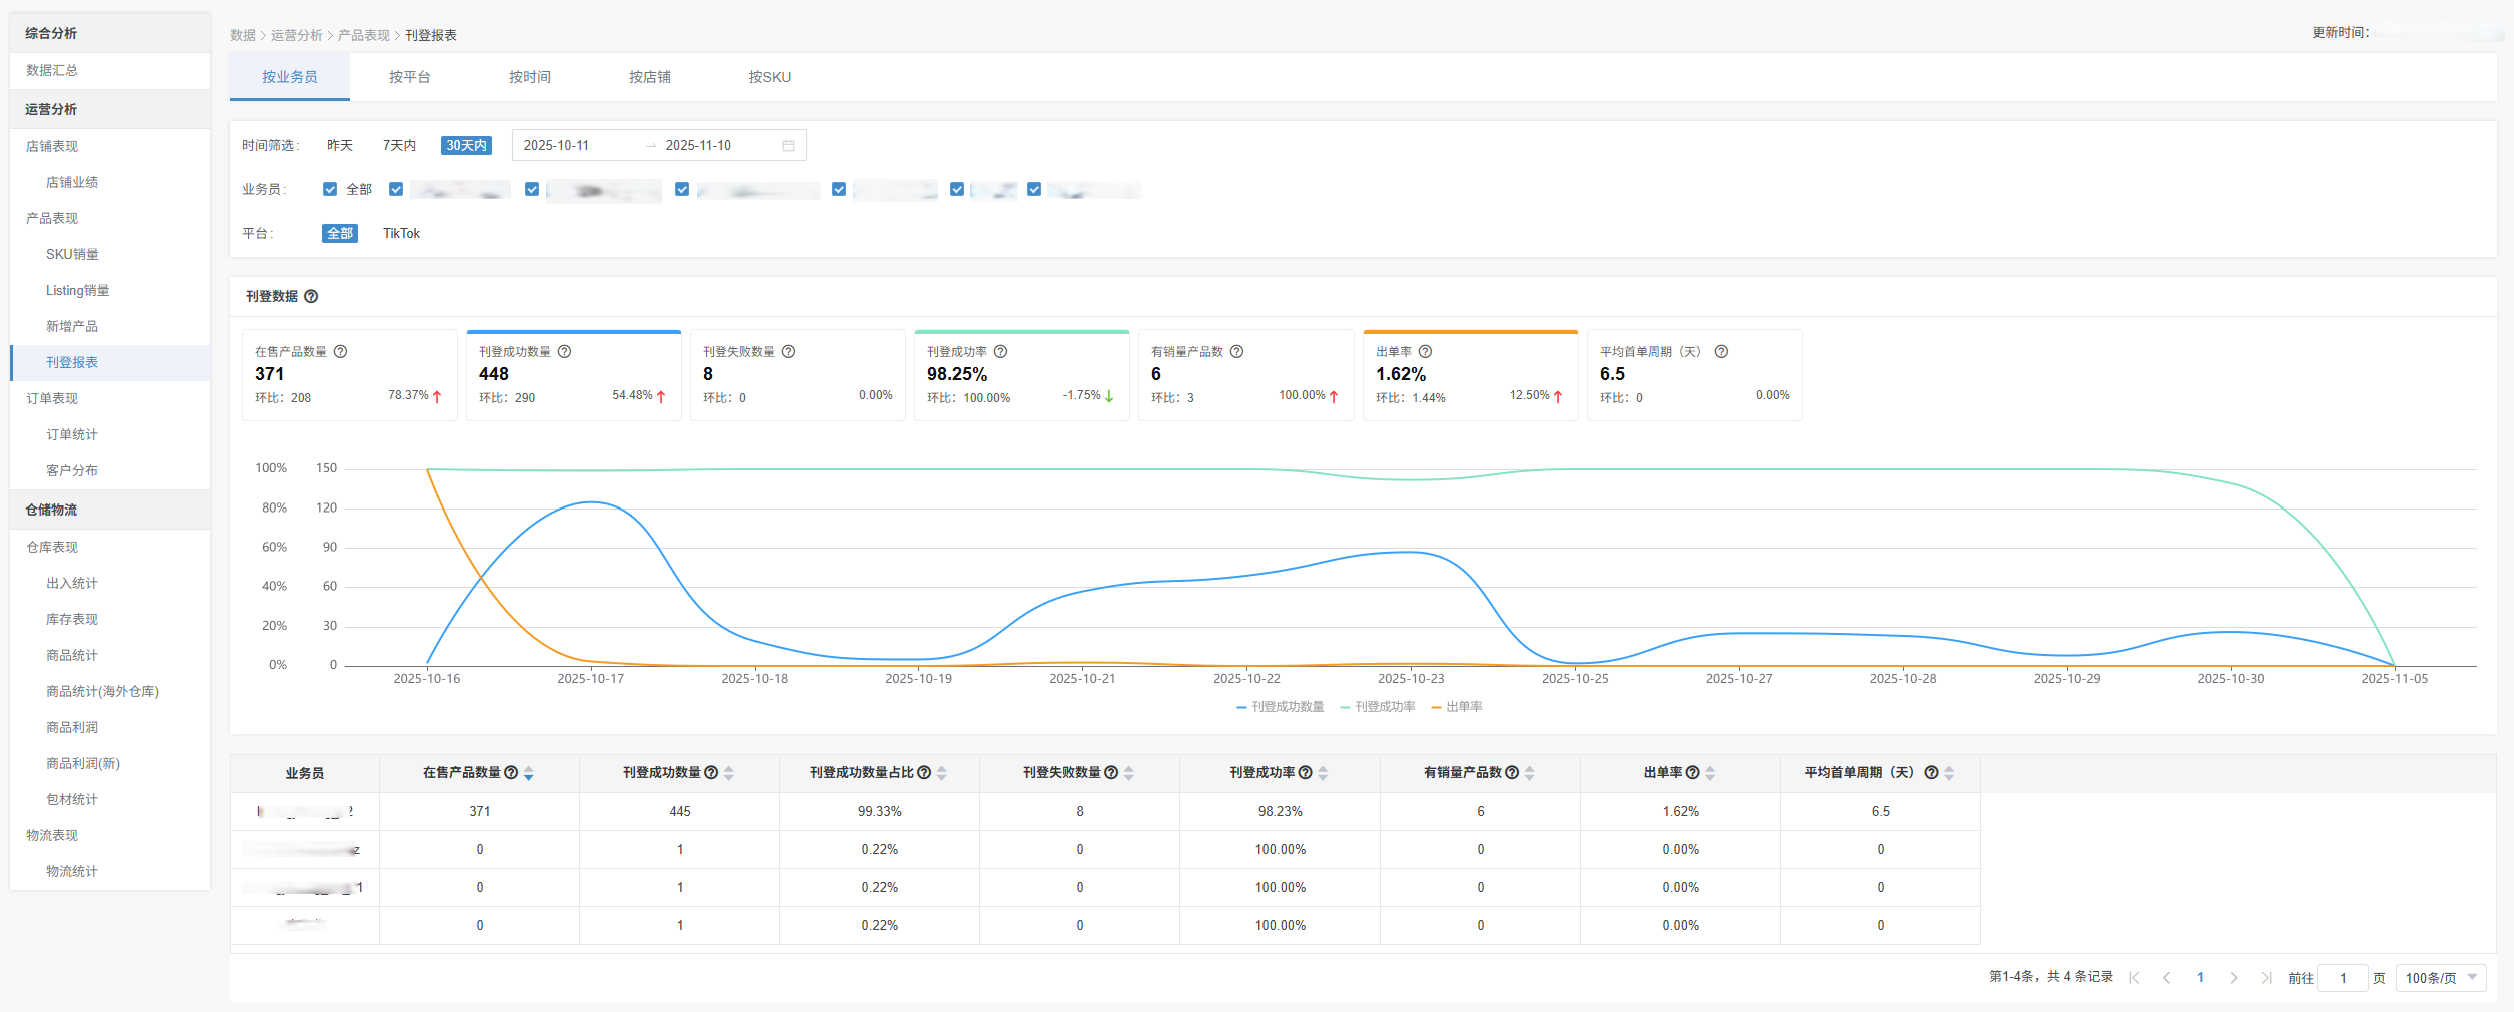Filter platform by TikTok
Image resolution: width=2514 pixels, height=1012 pixels.
tap(401, 234)
